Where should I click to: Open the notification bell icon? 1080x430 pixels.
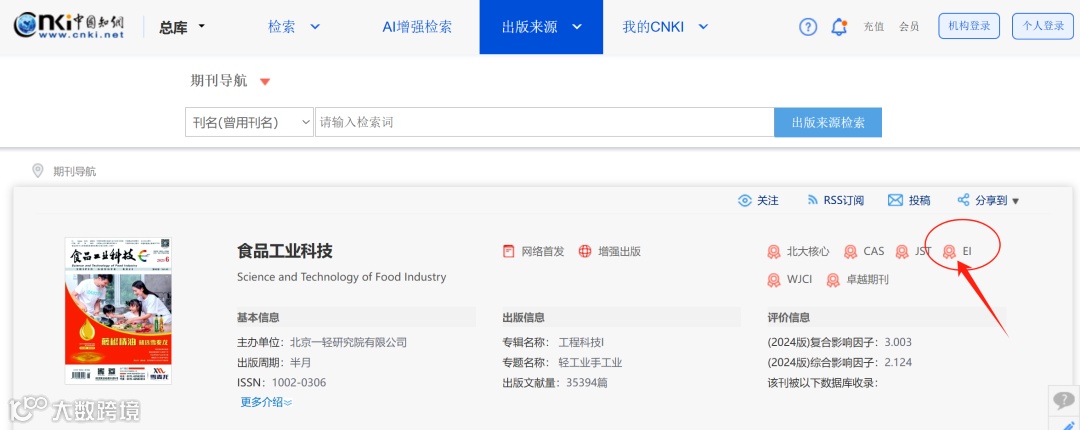(838, 27)
